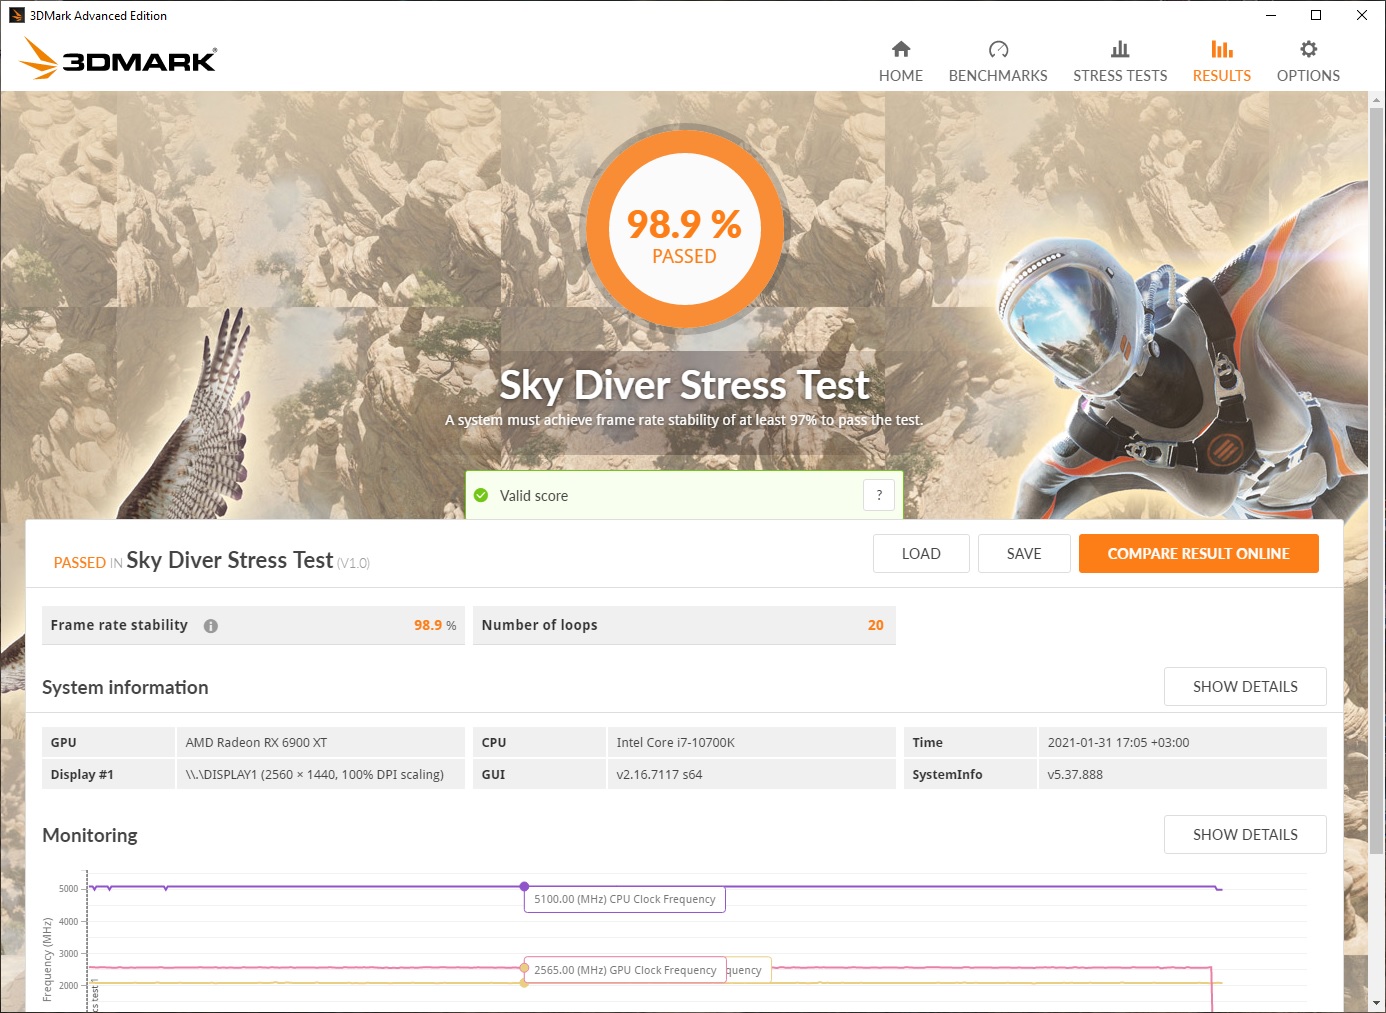Image resolution: width=1386 pixels, height=1013 pixels.
Task: Click the 2021-01-31 17:05 +03:00 time value
Action: (1118, 743)
